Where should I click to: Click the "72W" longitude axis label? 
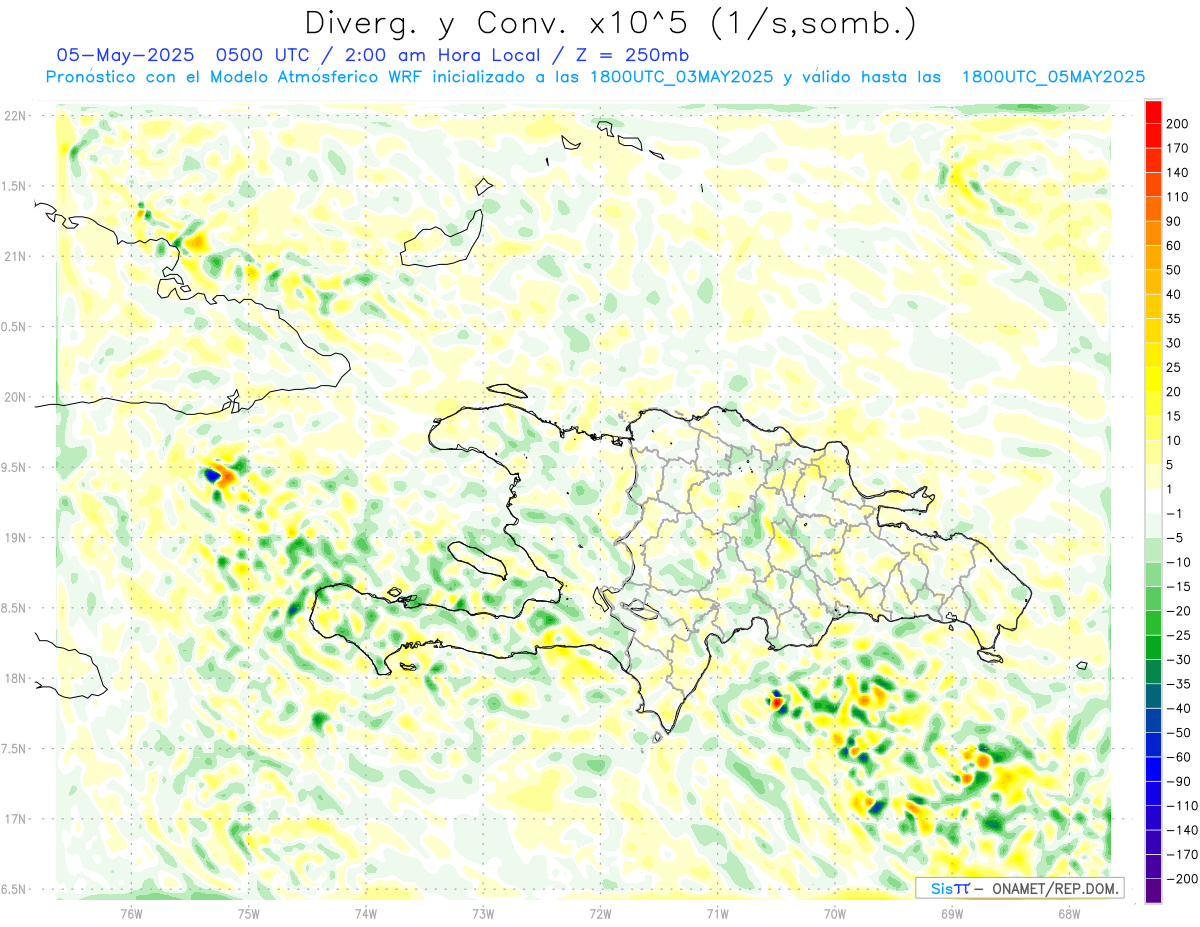pos(600,912)
